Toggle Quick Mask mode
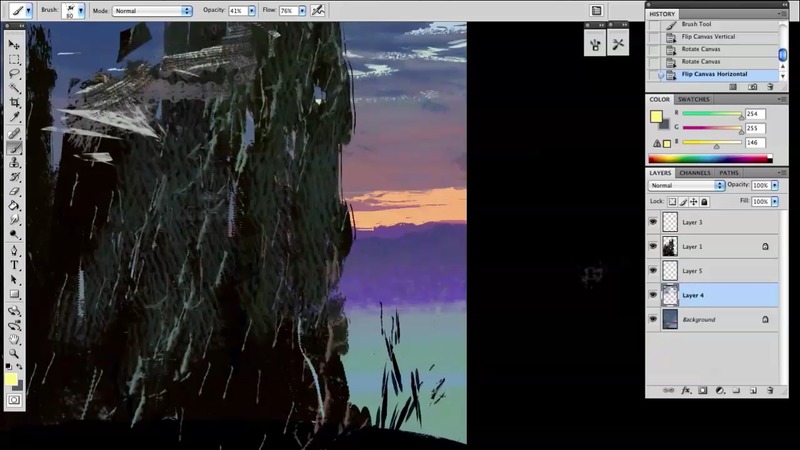Viewport: 800px width, 450px height. [14, 400]
